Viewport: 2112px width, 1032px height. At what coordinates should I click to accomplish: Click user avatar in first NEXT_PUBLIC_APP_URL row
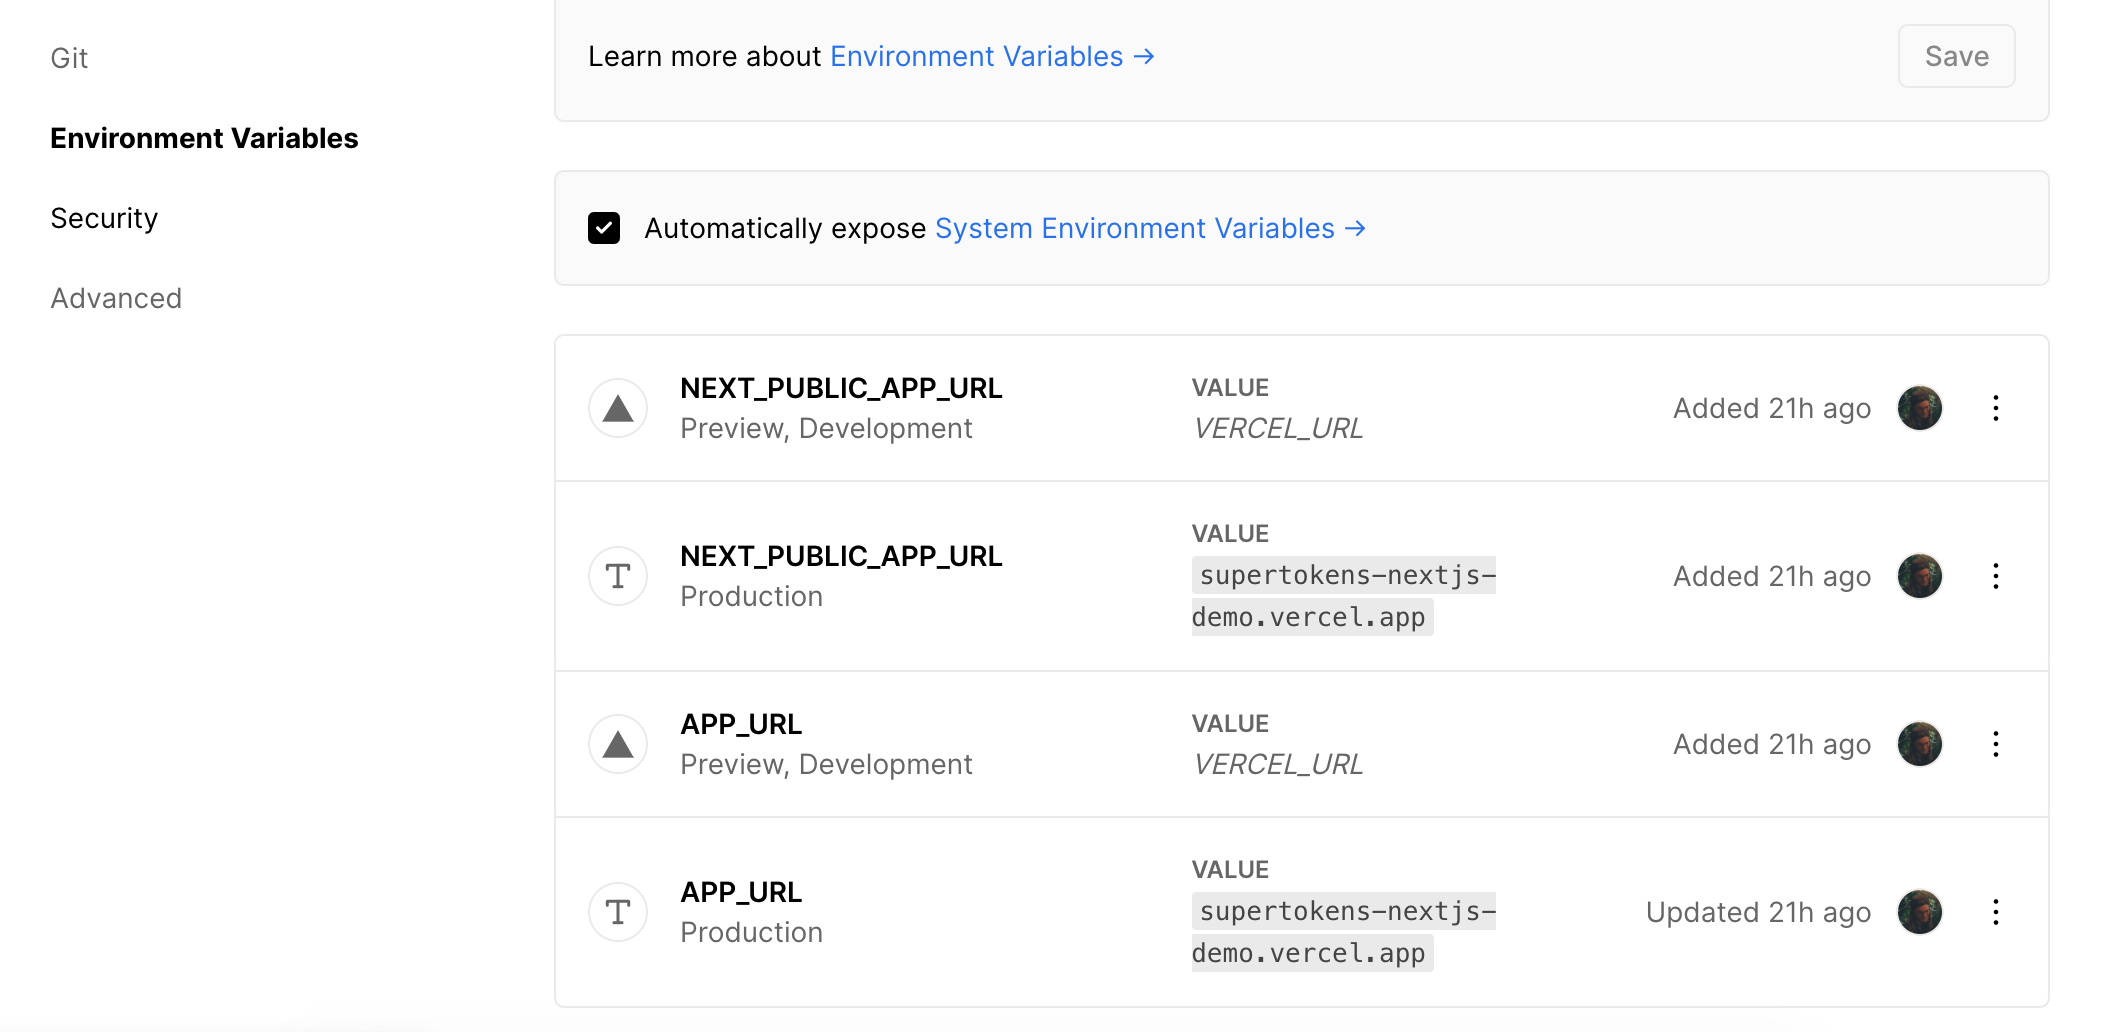(1920, 408)
